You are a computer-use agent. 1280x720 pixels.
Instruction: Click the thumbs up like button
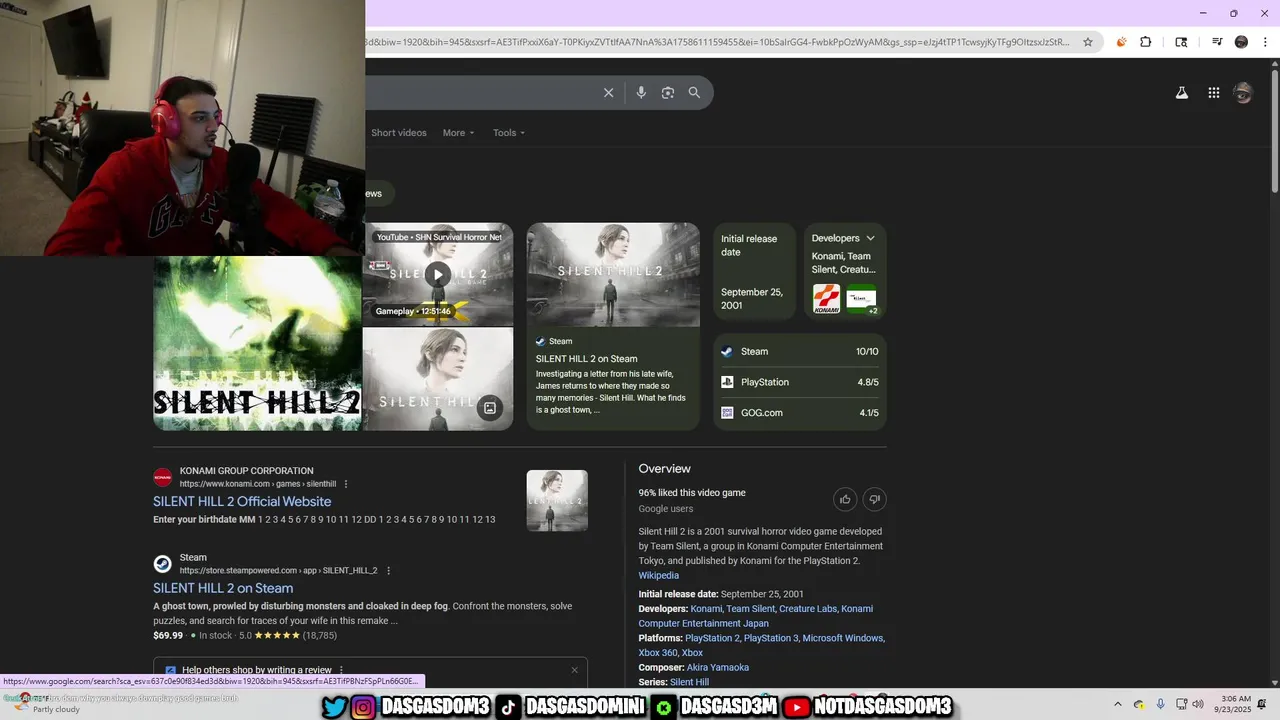[x=845, y=499]
